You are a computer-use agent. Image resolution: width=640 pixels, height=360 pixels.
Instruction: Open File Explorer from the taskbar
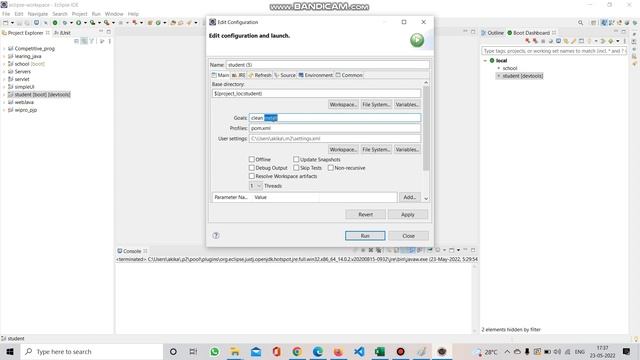coord(235,351)
